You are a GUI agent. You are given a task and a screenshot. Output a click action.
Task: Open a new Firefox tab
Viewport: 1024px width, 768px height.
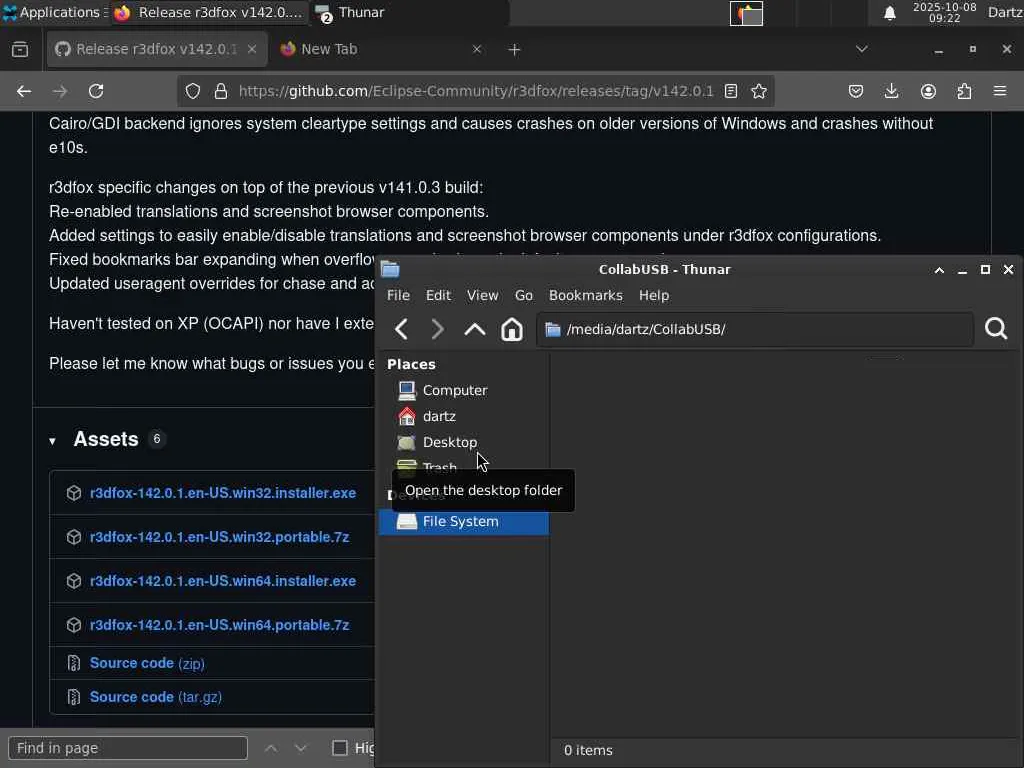coord(515,50)
